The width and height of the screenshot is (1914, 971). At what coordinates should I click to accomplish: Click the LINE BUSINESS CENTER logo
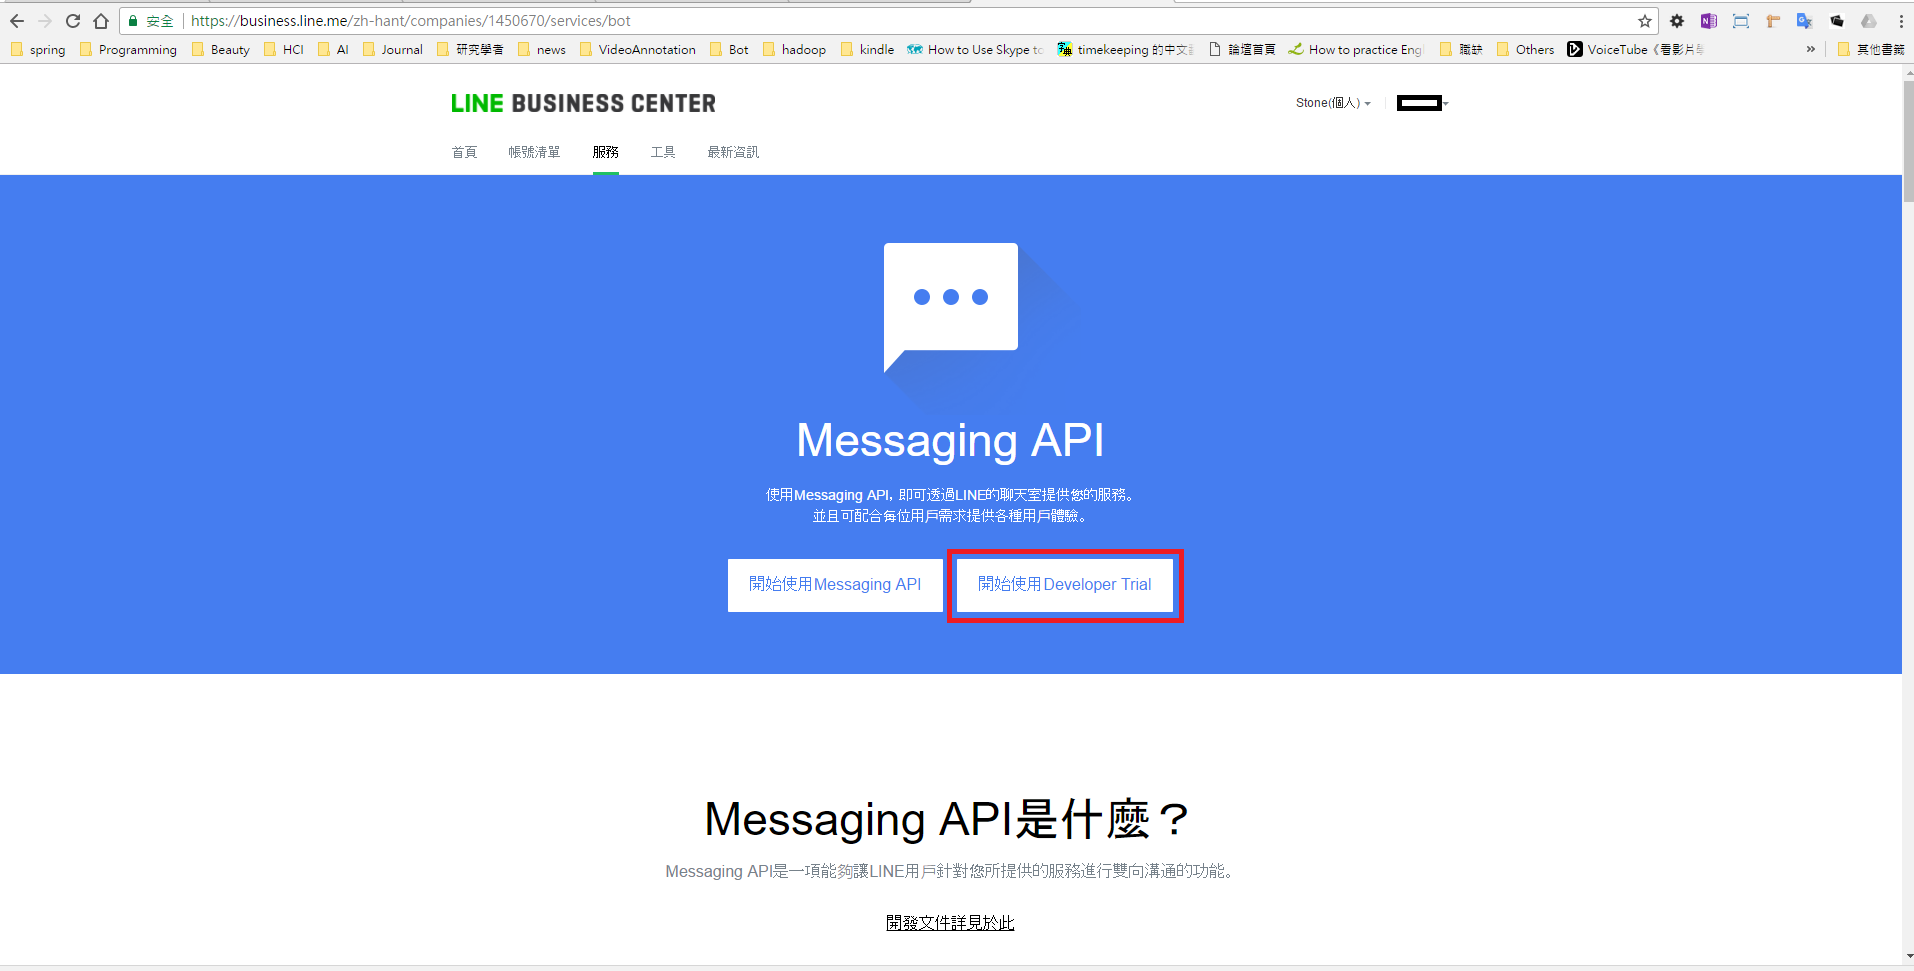583,103
